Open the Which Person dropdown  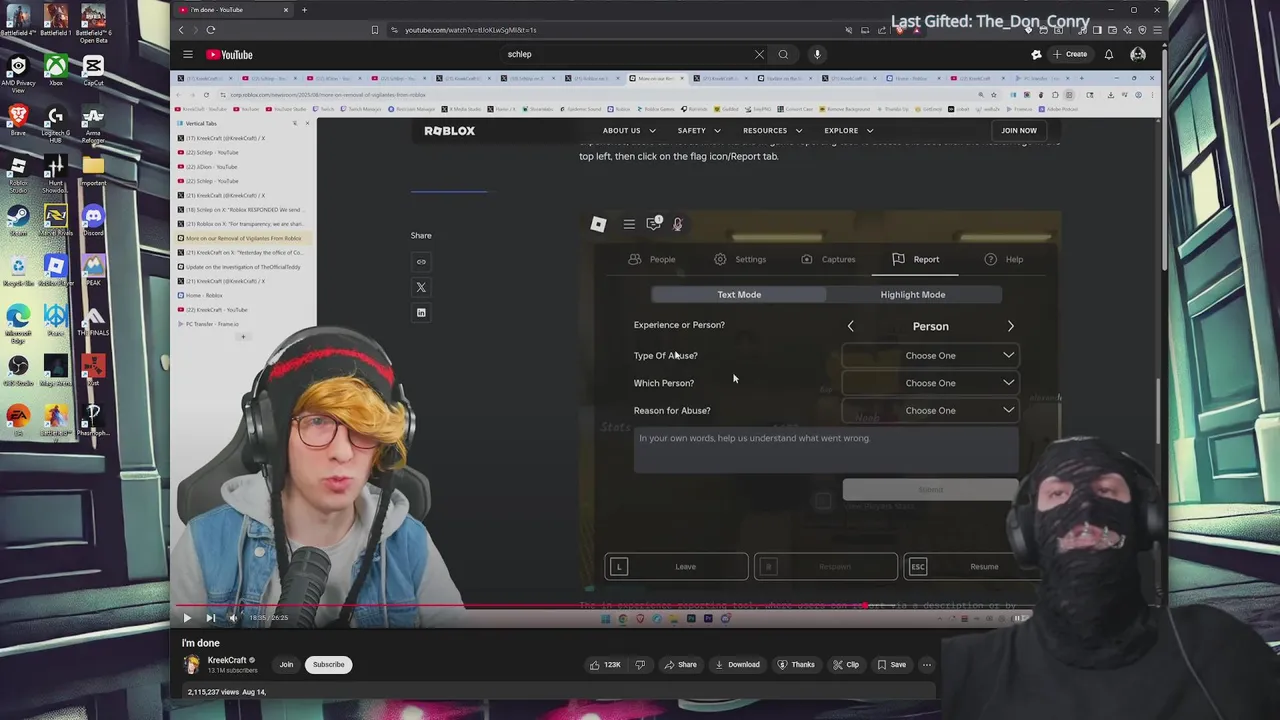[x=930, y=383]
